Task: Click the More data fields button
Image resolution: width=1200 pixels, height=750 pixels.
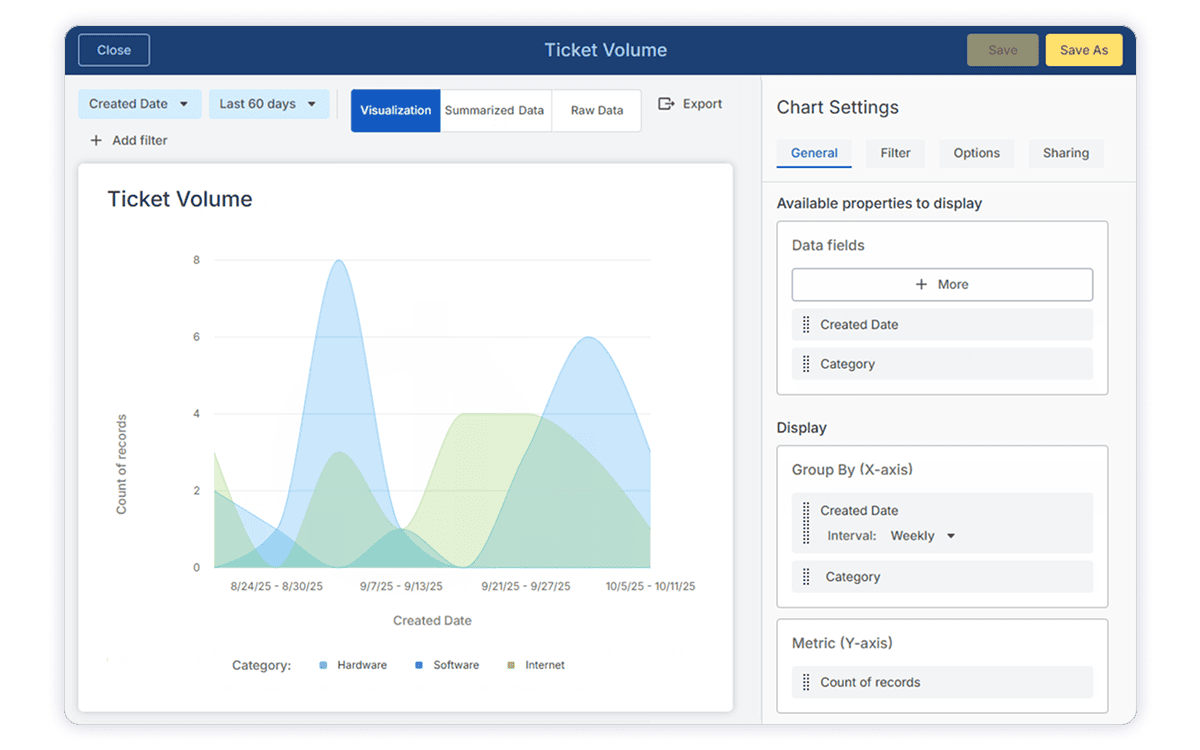Action: tap(942, 285)
